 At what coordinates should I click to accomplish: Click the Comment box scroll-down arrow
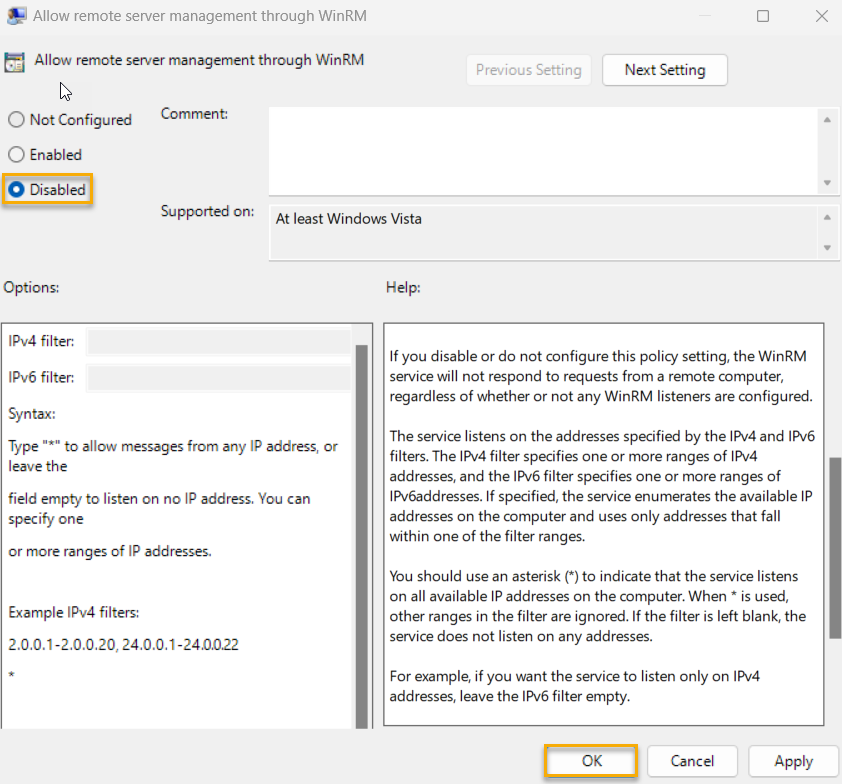[829, 183]
